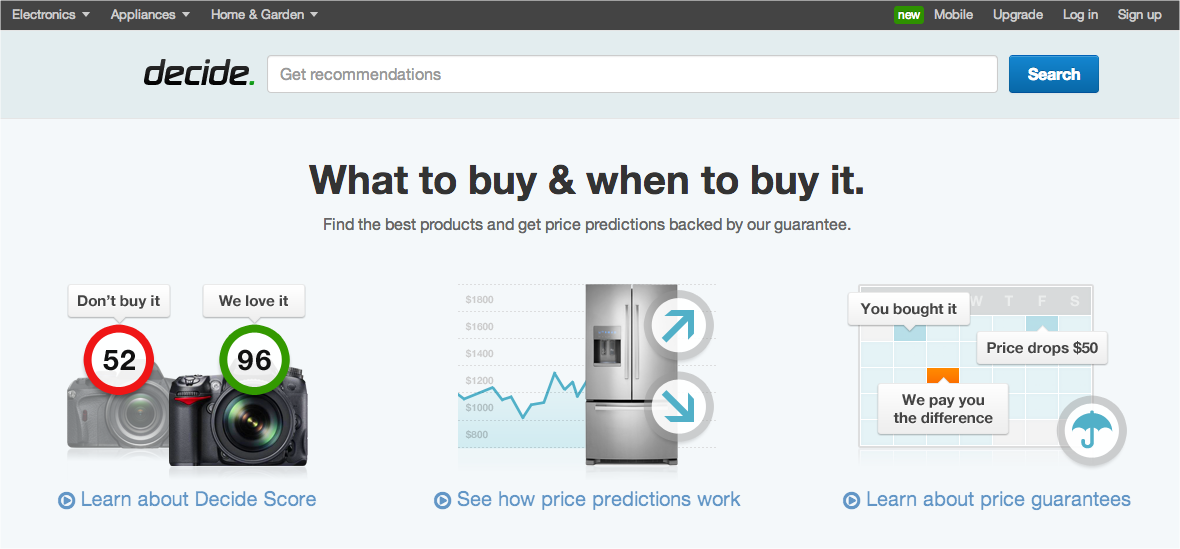Click the stainless refrigerator image

pyautogui.click(x=631, y=373)
